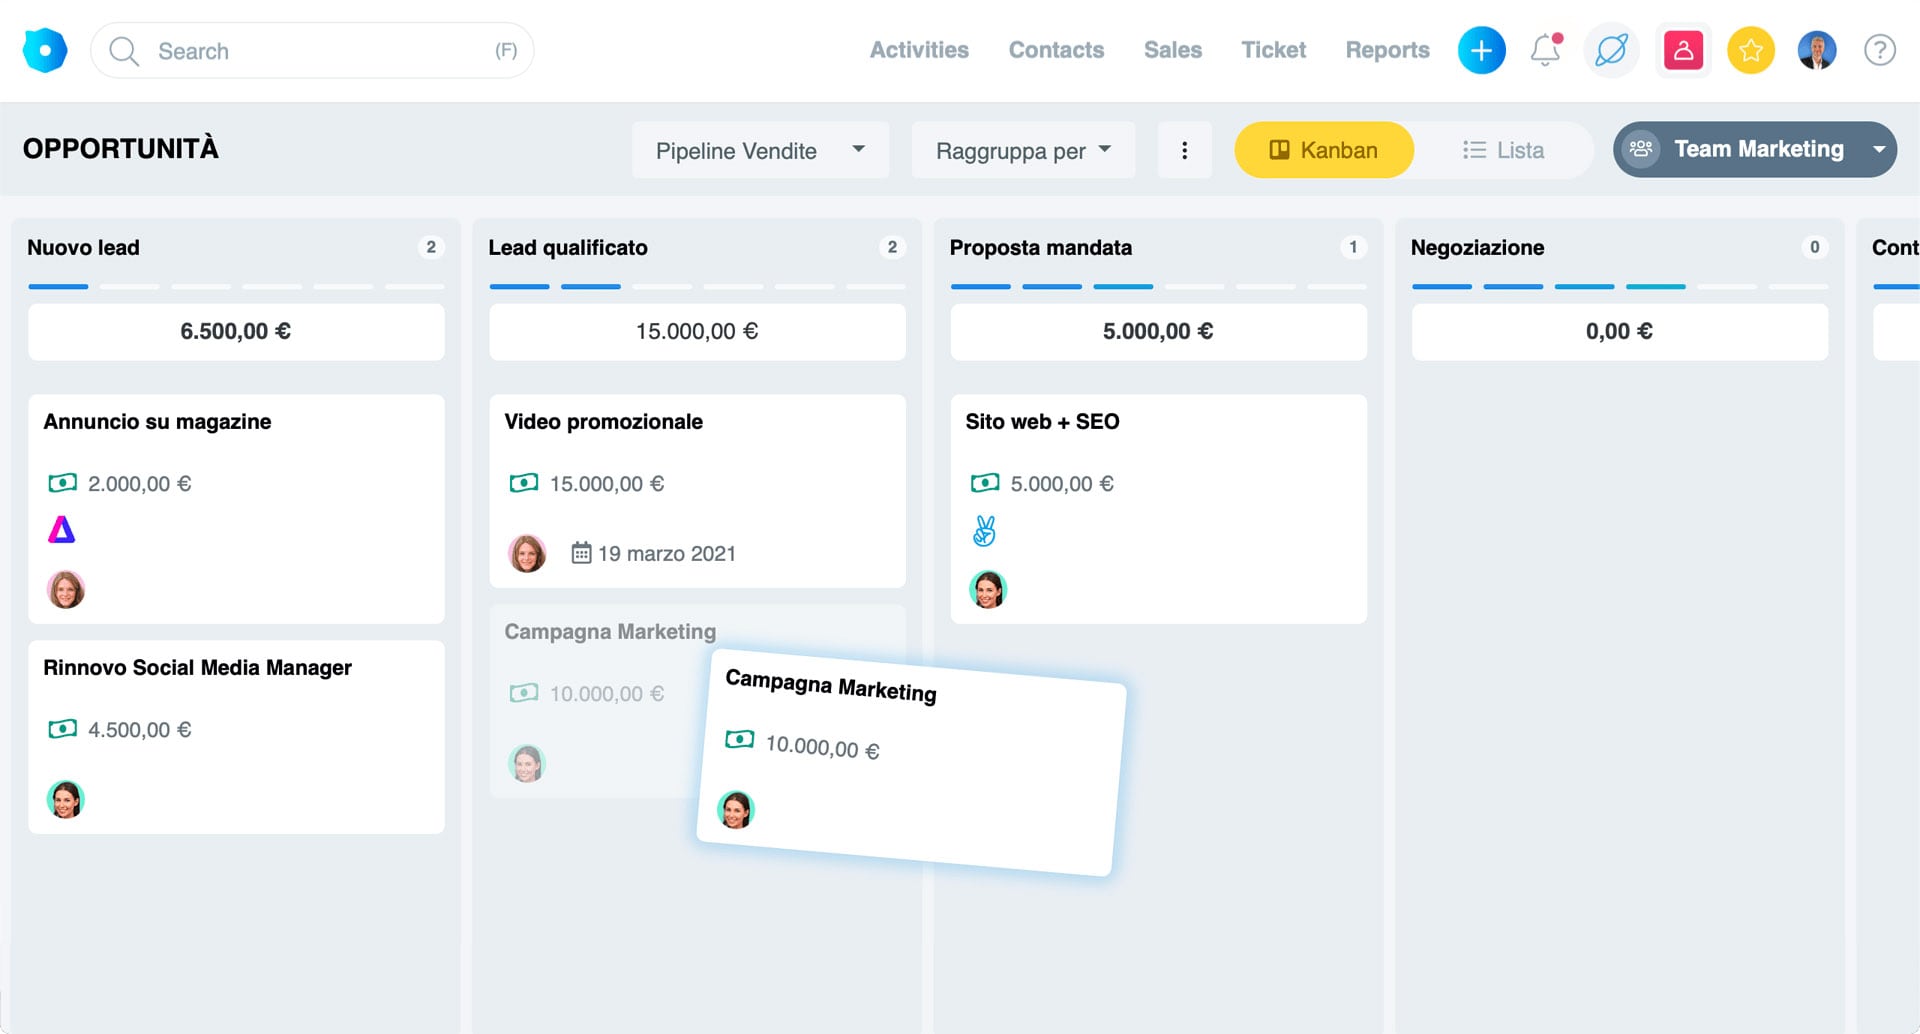
Task: Switch to Lista view
Action: coord(1503,150)
